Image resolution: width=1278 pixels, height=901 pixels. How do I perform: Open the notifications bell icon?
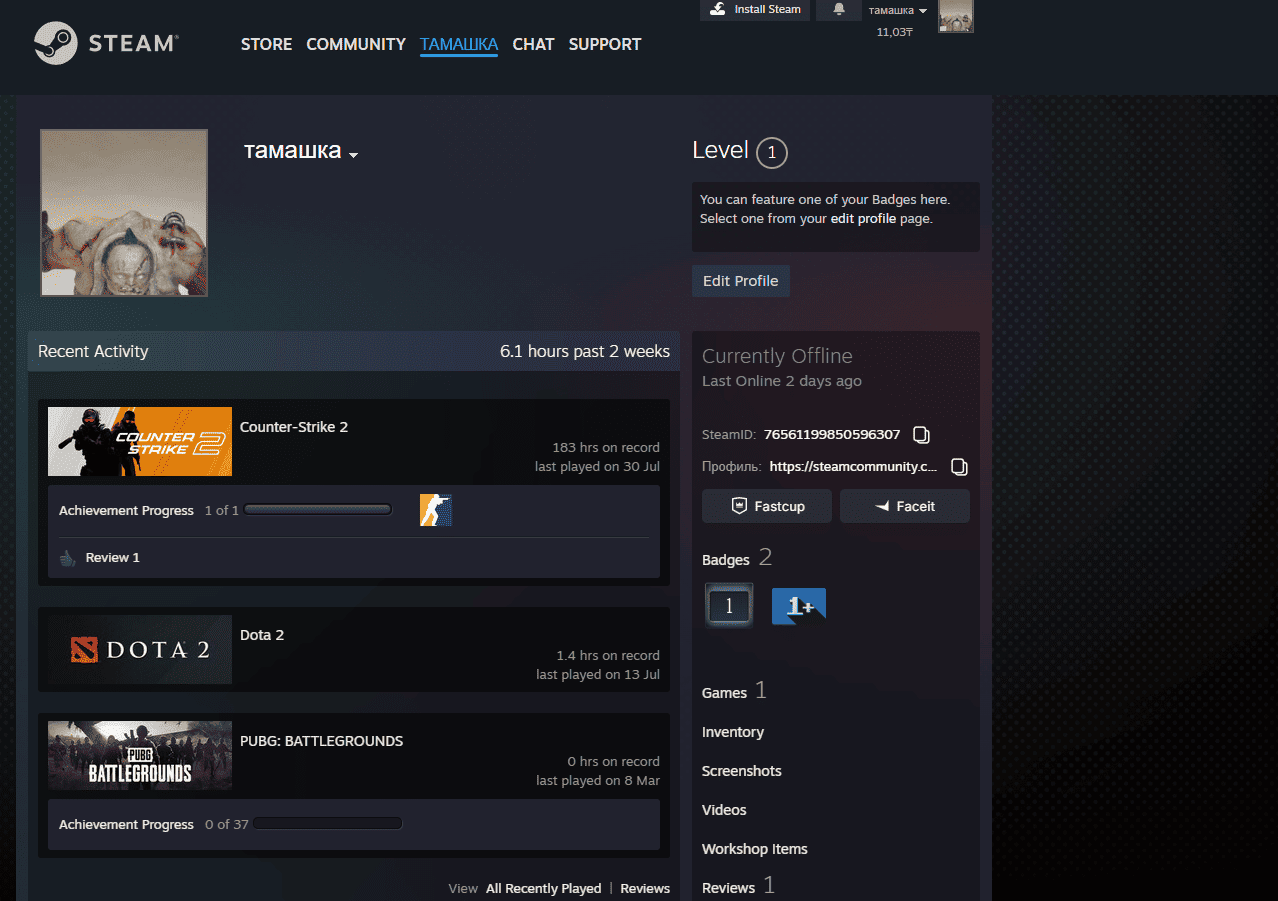tap(839, 9)
